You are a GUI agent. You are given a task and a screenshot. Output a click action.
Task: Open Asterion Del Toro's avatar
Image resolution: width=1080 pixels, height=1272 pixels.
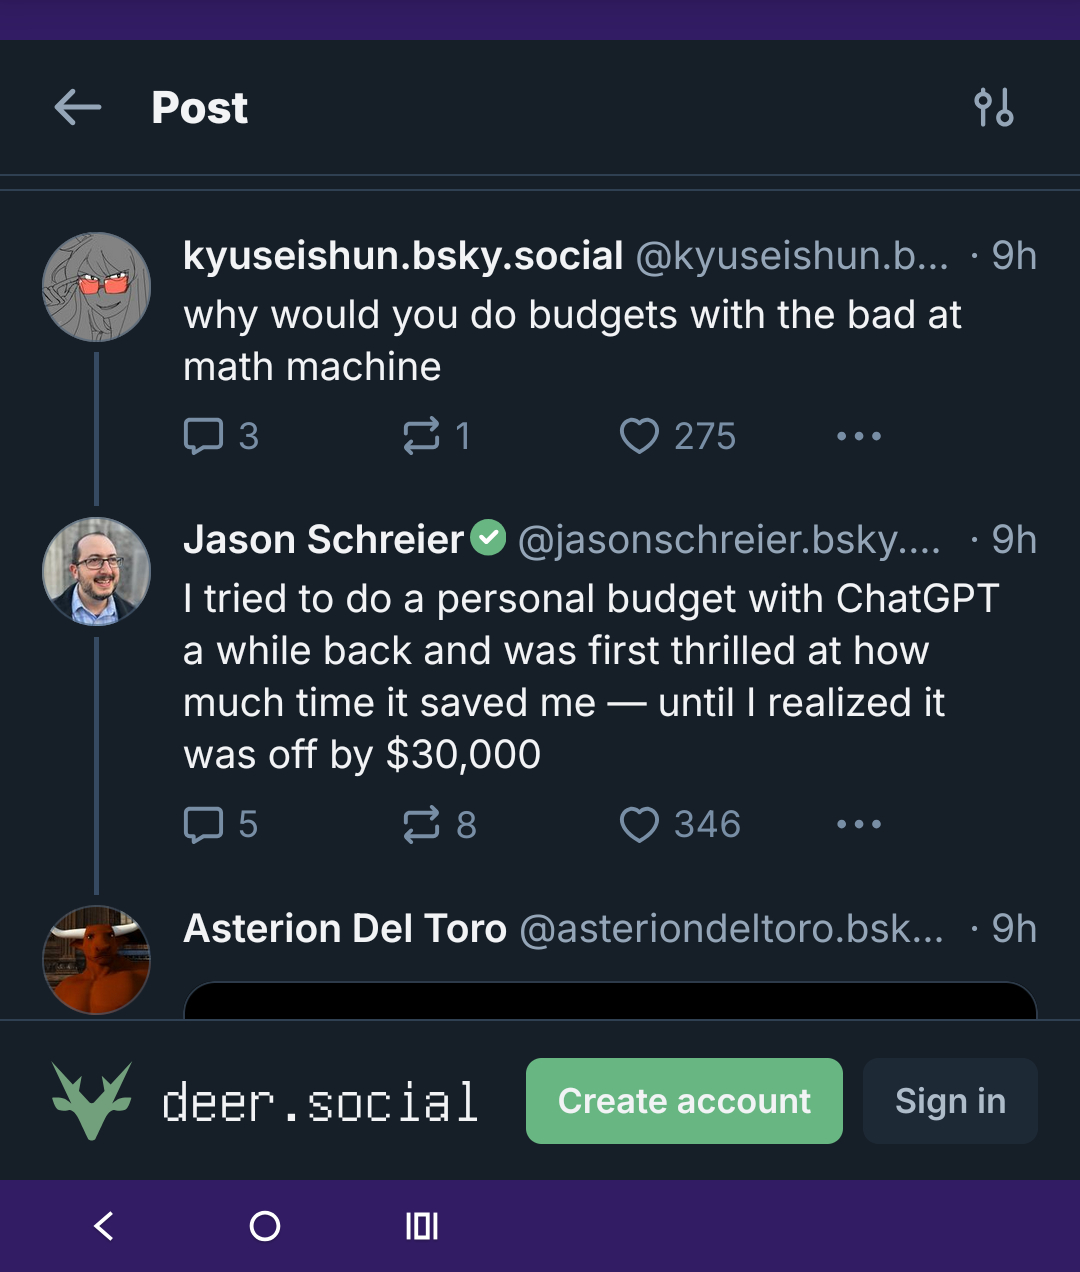(97, 959)
